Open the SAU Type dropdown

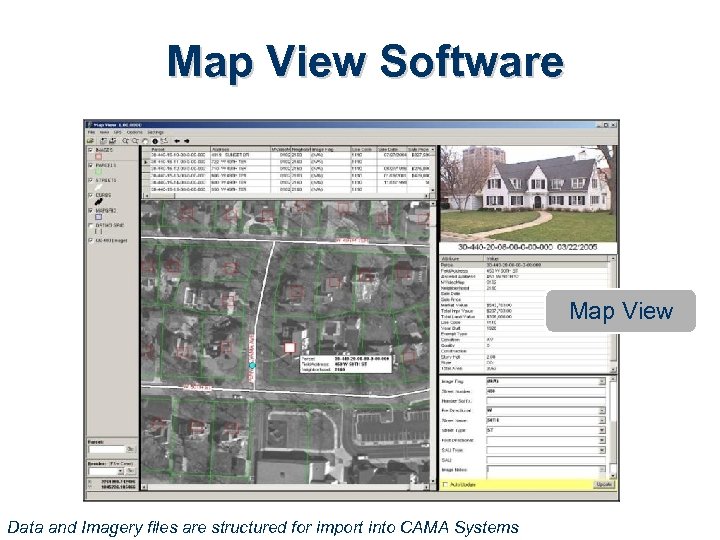click(602, 450)
